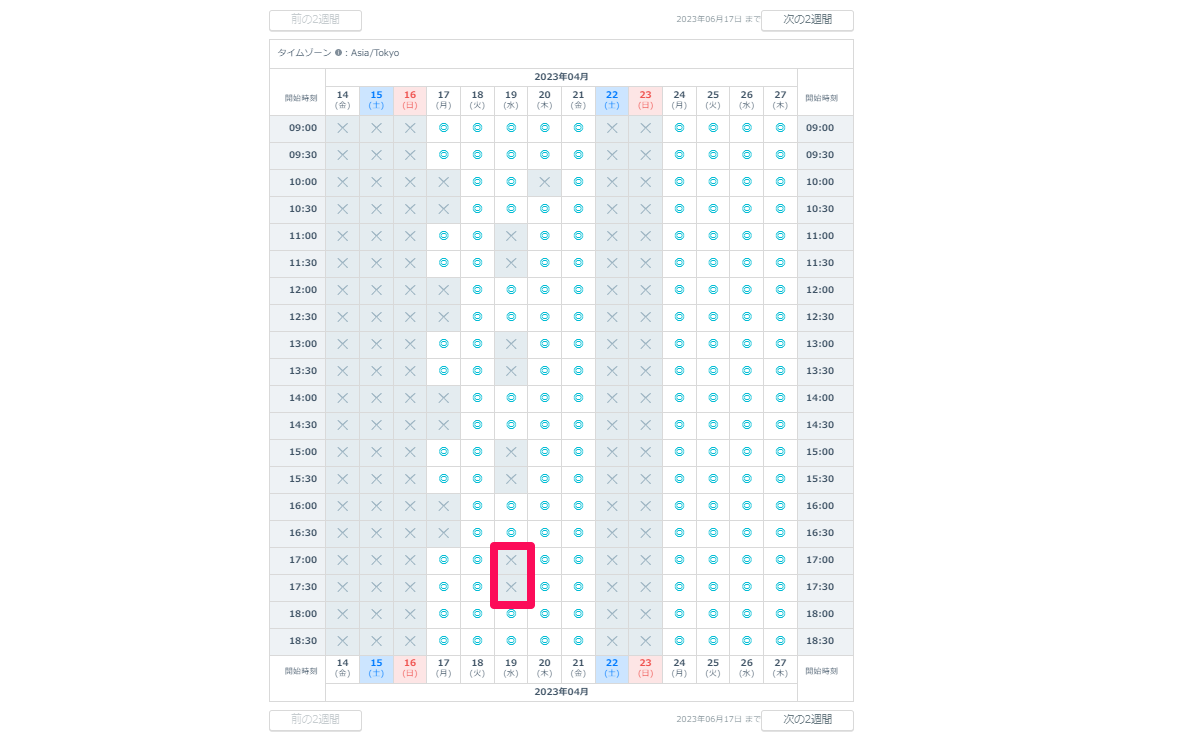The height and width of the screenshot is (733, 1187).
Task: Click the lower 前の2週間 button
Action: pos(315,719)
